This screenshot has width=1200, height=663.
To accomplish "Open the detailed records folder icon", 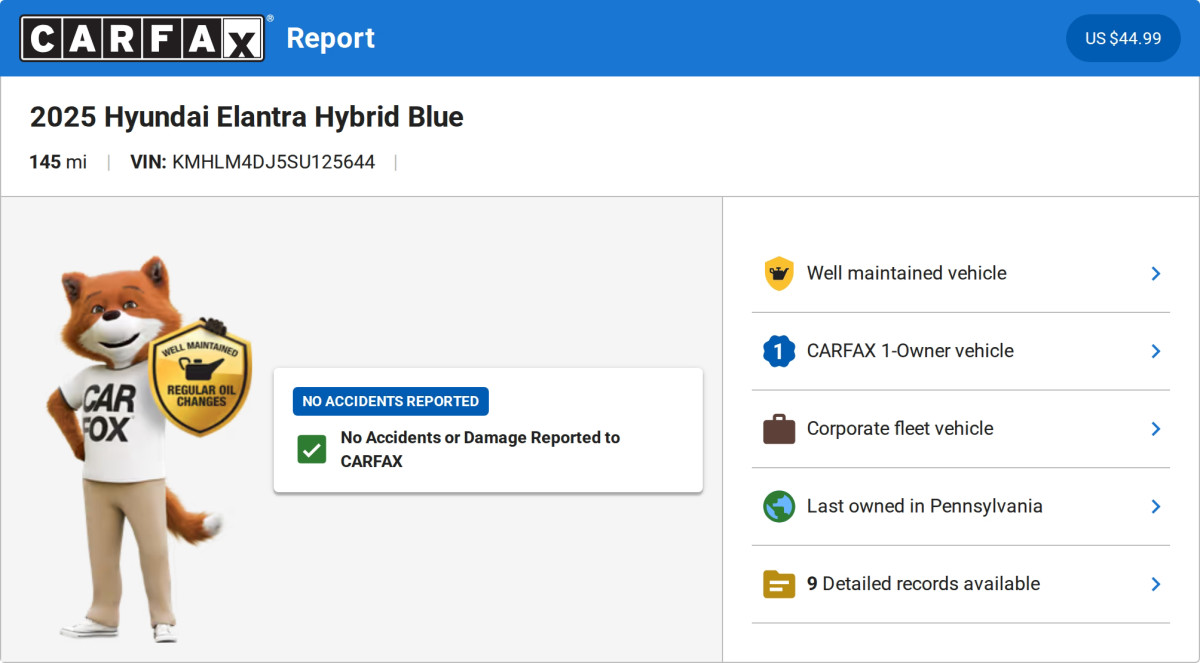I will coord(779,584).
